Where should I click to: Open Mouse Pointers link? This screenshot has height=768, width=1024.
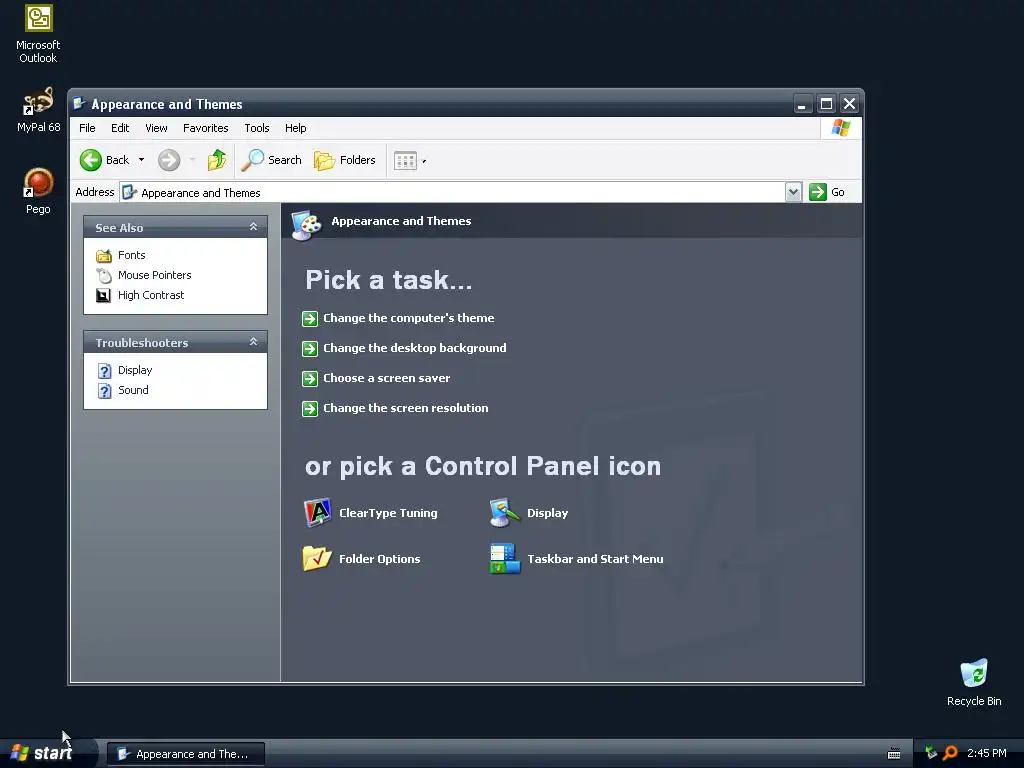pos(154,275)
